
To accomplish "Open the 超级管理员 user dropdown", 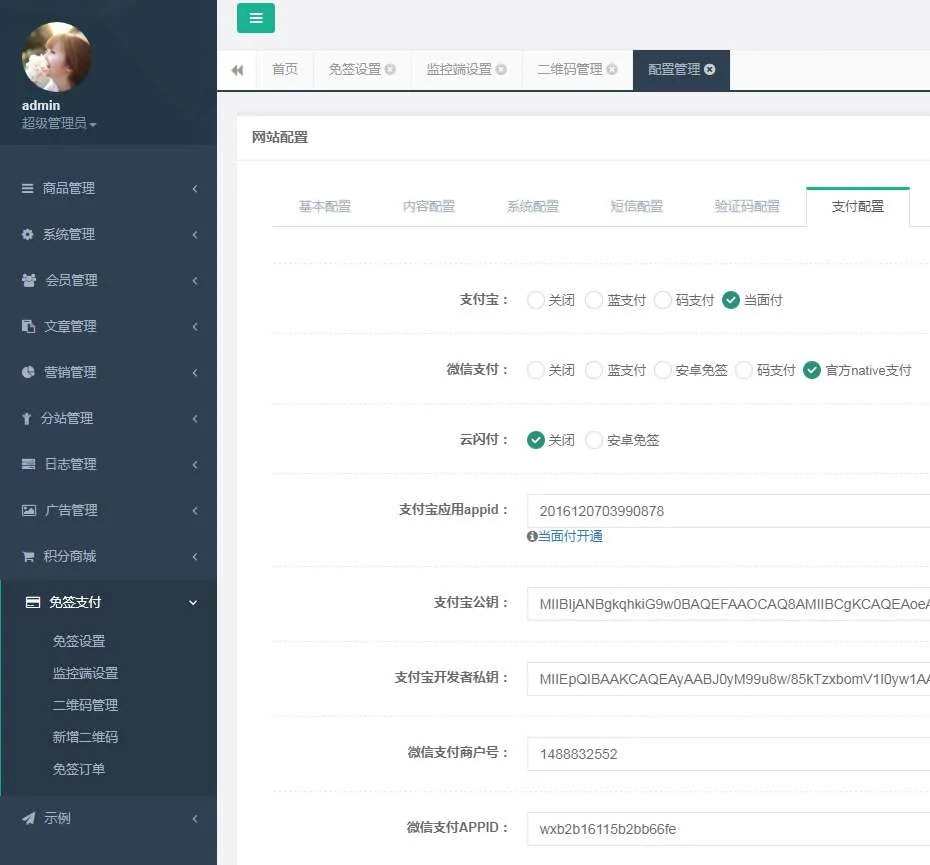I will [x=59, y=124].
